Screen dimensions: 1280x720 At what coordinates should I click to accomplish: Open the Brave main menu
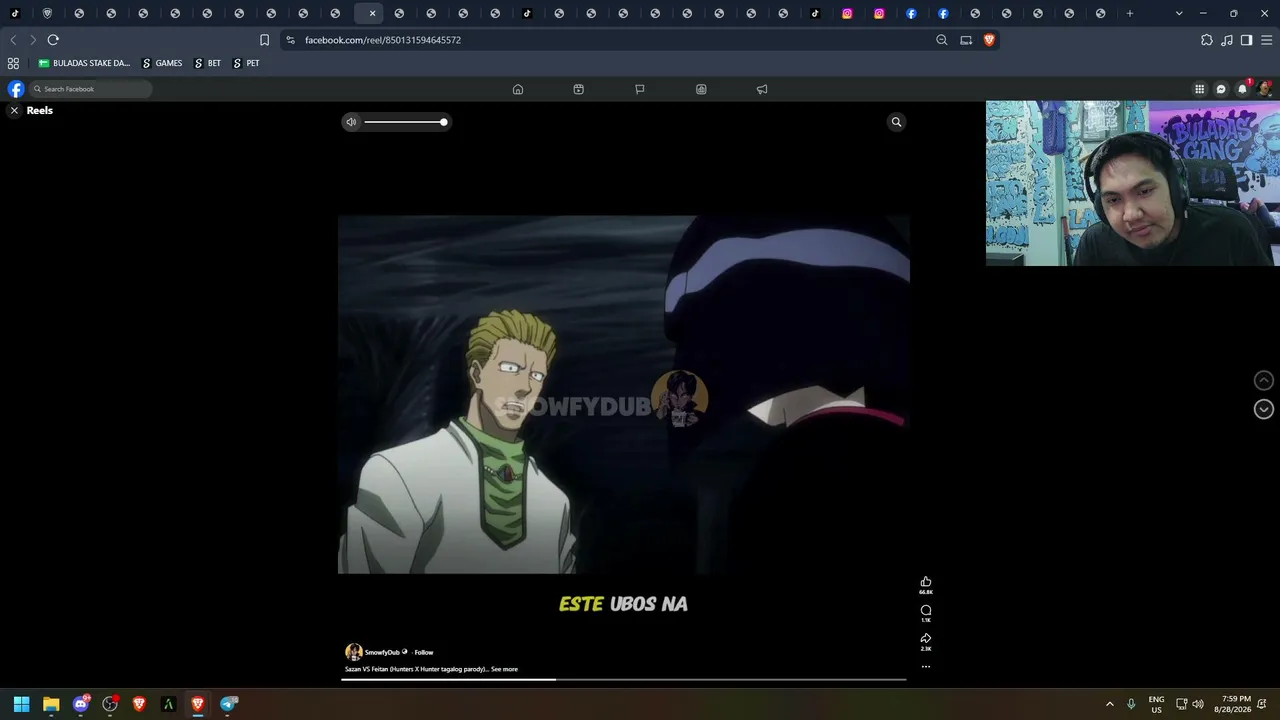click(x=1266, y=40)
